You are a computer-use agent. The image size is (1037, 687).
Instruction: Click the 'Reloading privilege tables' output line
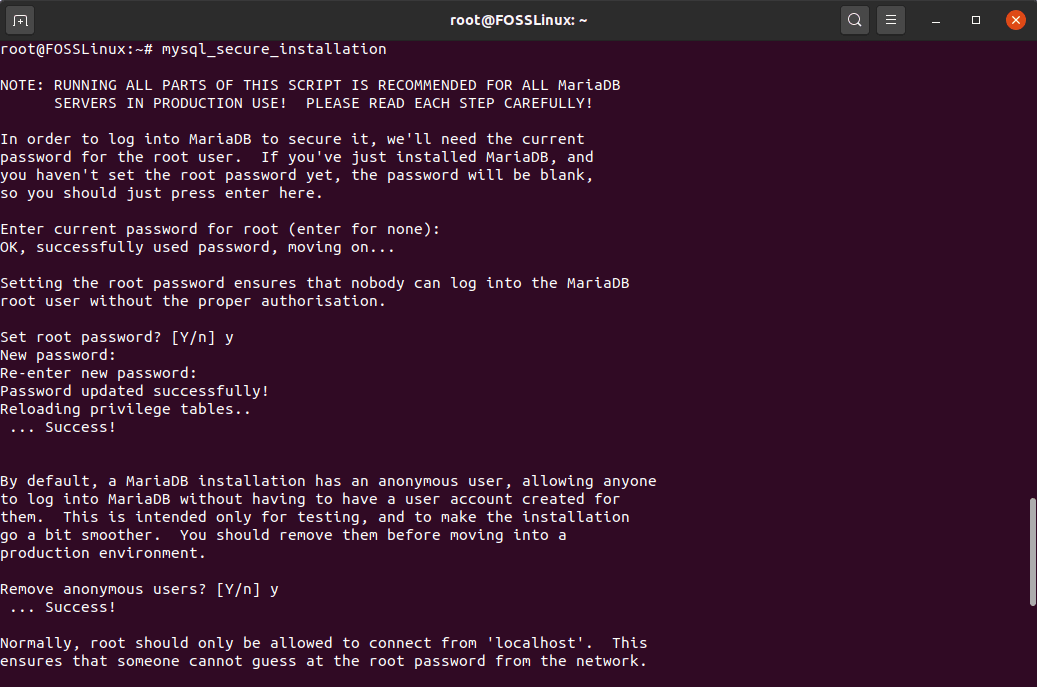(125, 409)
